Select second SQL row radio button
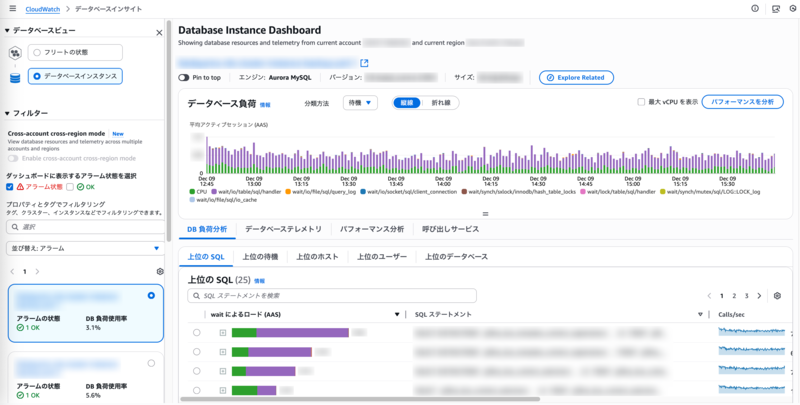Screen dimensions: 800x405 pyautogui.click(x=197, y=352)
